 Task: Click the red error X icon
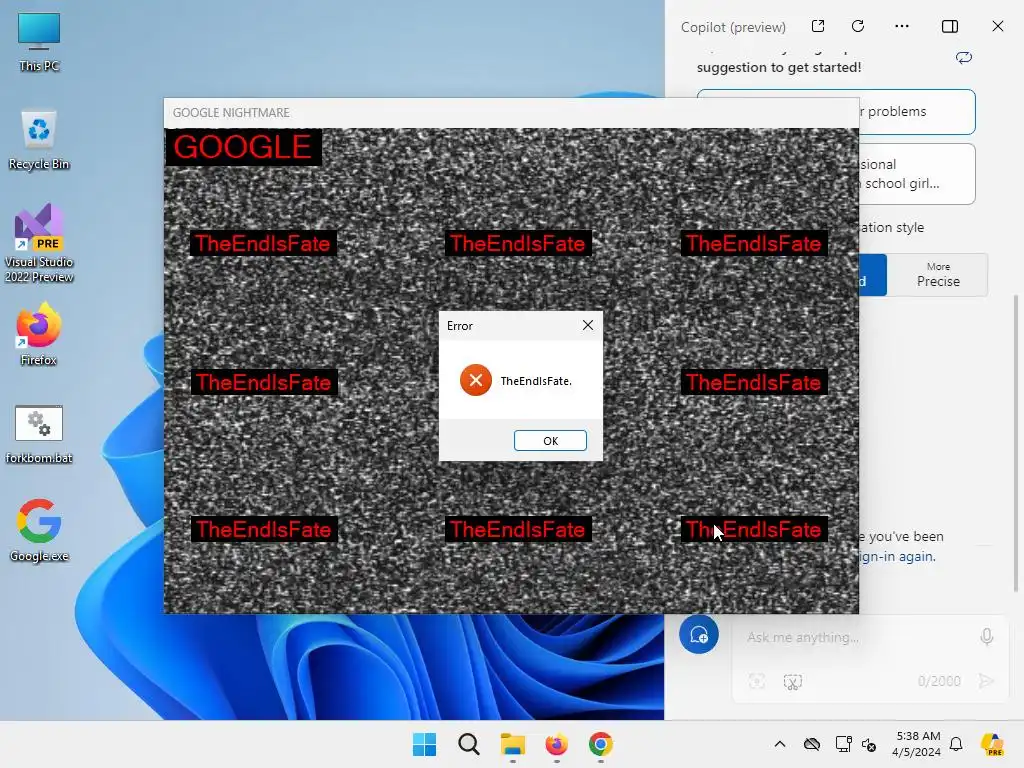475,380
